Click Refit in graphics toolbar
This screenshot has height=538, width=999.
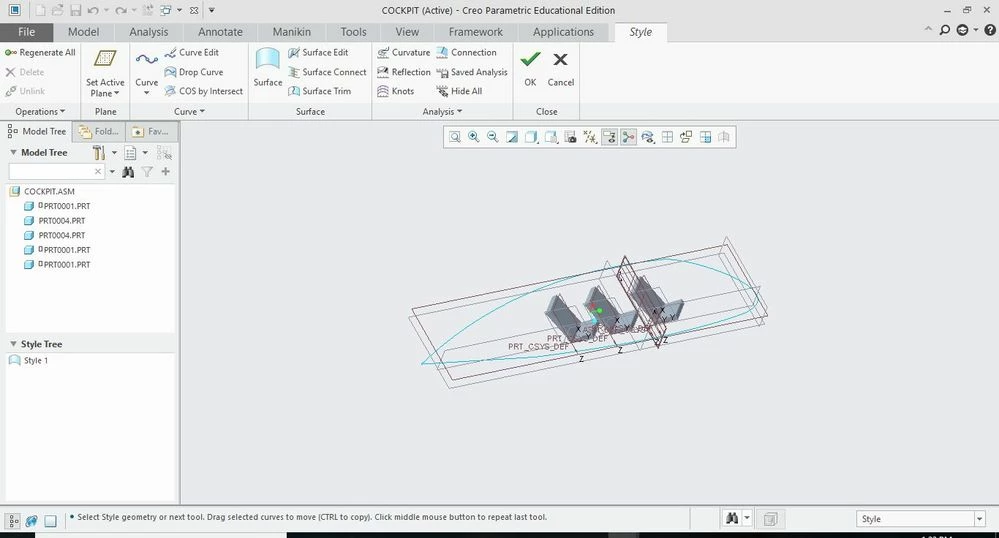[x=455, y=137]
